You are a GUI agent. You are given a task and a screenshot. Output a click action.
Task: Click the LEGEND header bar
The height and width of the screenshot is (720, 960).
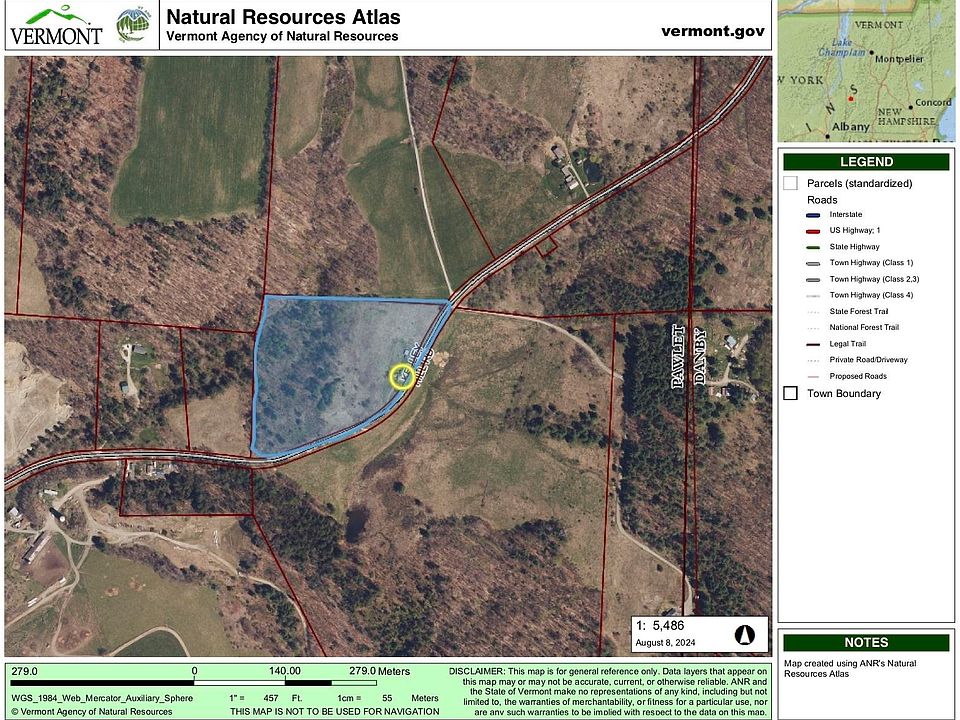866,162
